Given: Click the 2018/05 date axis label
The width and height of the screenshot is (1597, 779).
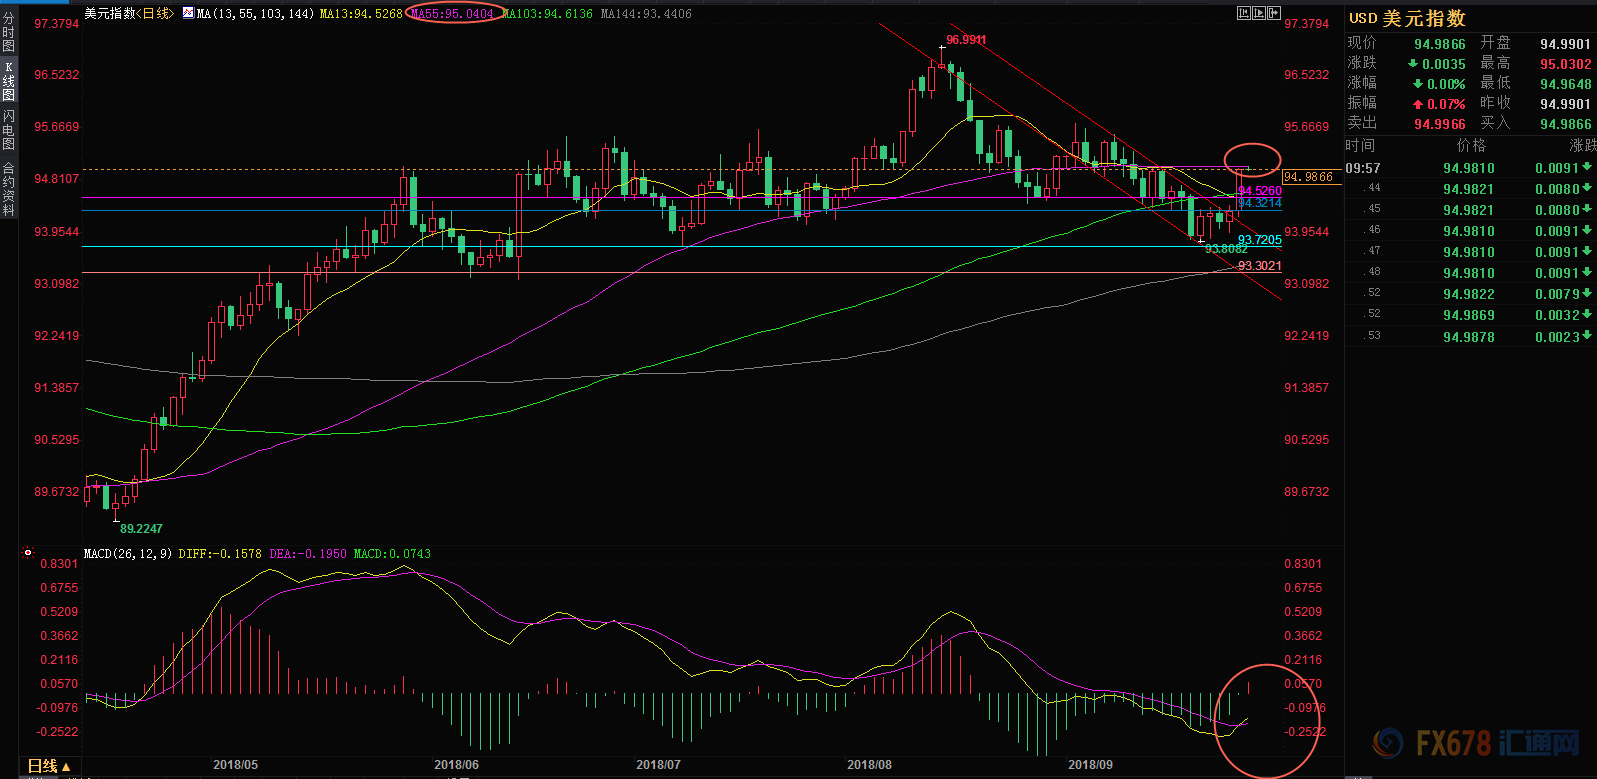Looking at the screenshot, I should coord(235,765).
